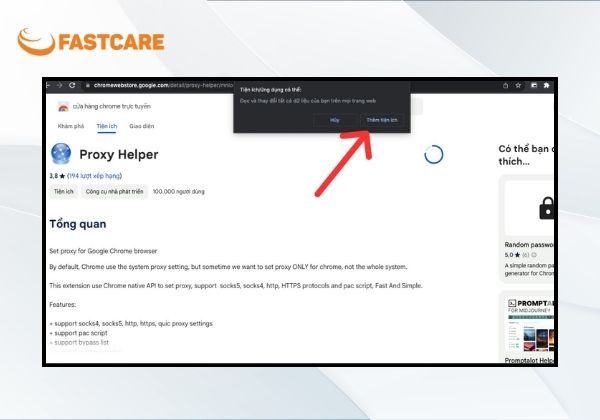Image resolution: width=600 pixels, height=420 pixels.
Task: Click the Công cụ nhà phát triển chip
Action: coord(114,191)
